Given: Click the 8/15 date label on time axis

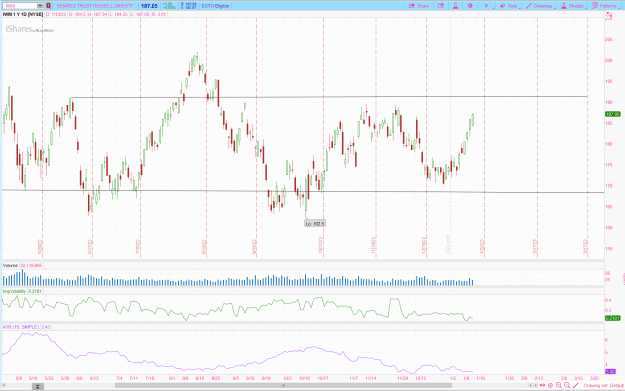Looking at the screenshot, I should 200,378.
